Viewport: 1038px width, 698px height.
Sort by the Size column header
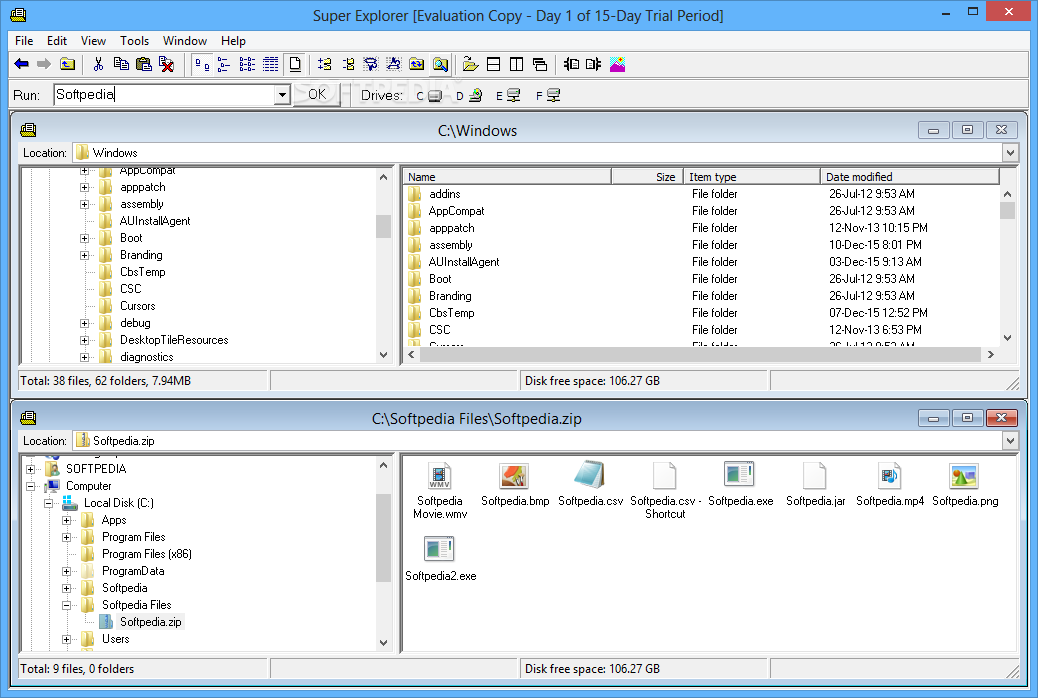647,177
